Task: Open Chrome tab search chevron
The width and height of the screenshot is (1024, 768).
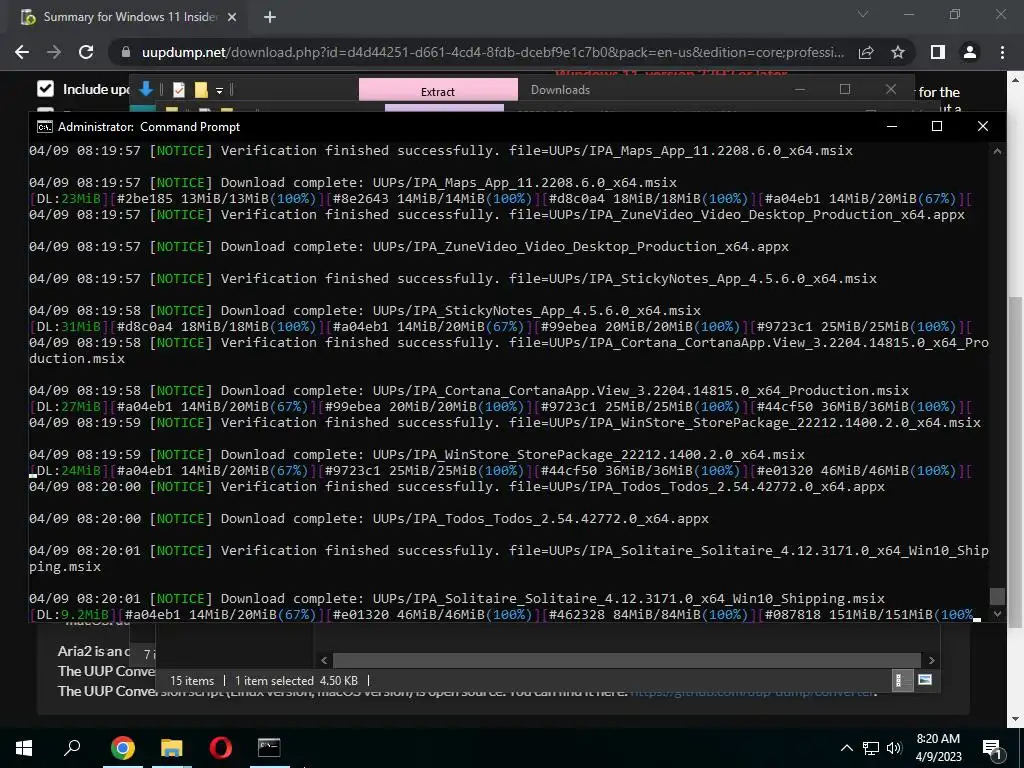Action: point(863,14)
